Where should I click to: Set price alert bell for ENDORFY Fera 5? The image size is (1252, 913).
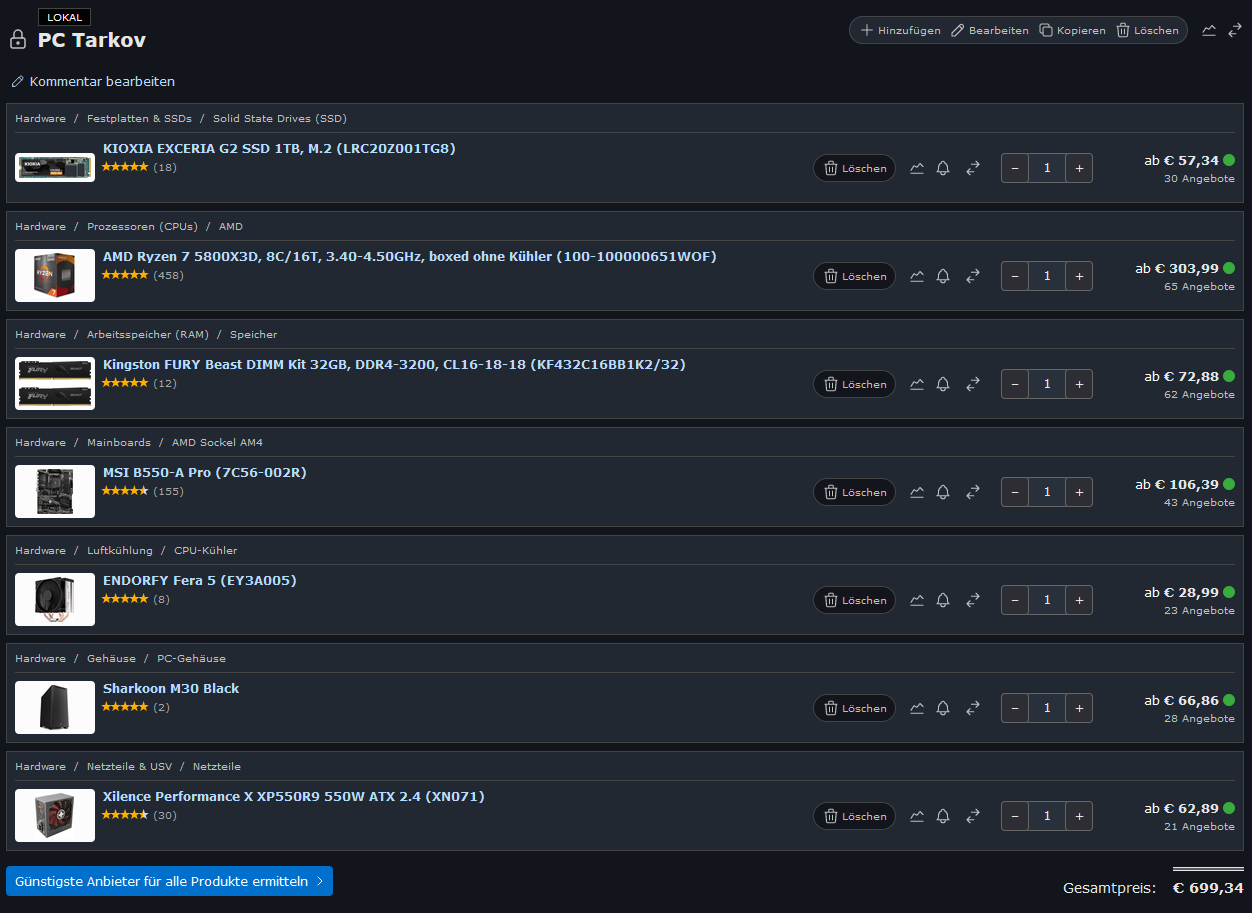pyautogui.click(x=943, y=600)
